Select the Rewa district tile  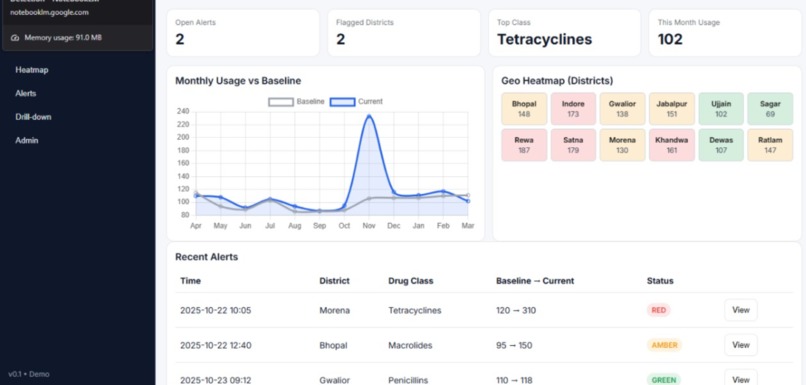(x=524, y=145)
